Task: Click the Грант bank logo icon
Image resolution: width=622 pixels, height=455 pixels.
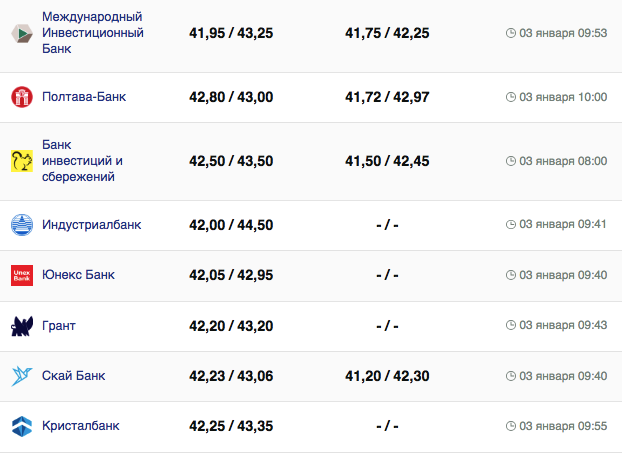Action: pyautogui.click(x=21, y=325)
